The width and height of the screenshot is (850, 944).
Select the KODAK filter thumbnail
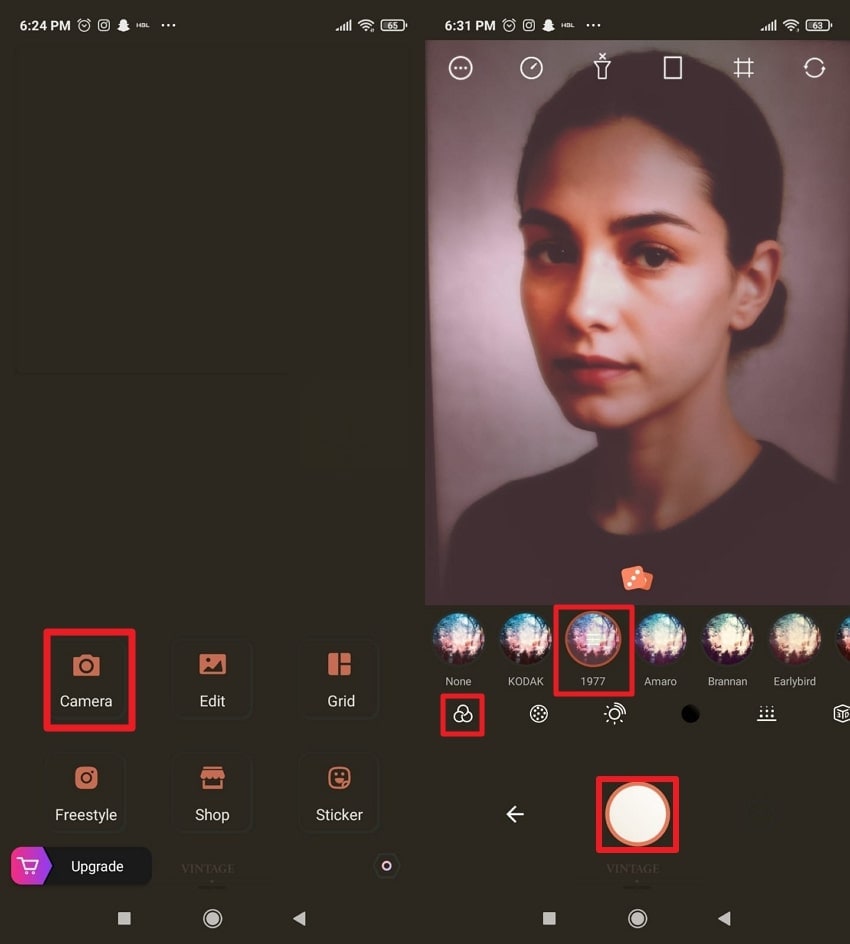pyautogui.click(x=526, y=639)
